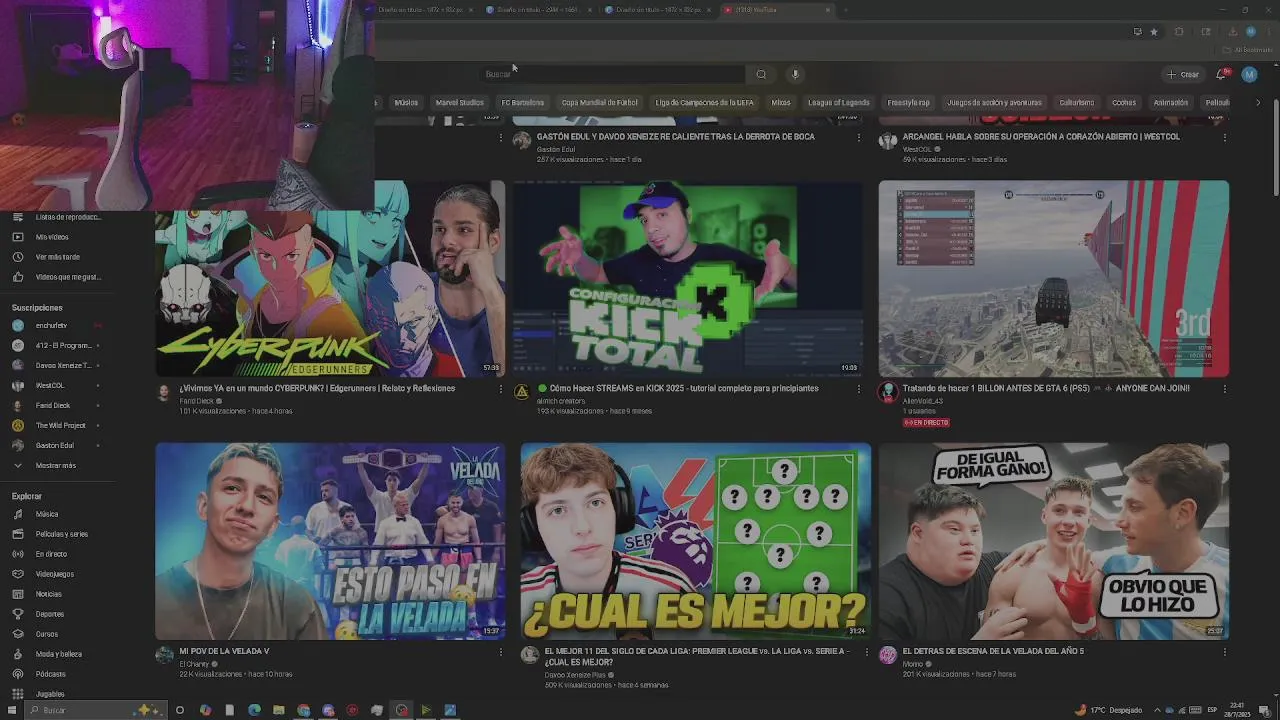Viewport: 1280px width, 720px height.
Task: Select the Copa Mundial de Fútbol chip
Action: click(x=599, y=102)
